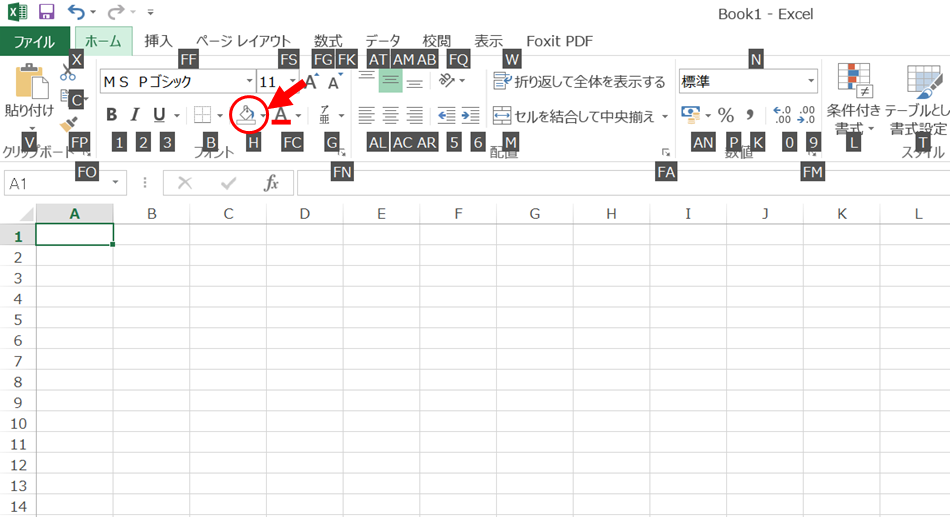Switch to the 挿入 tab
950x517 pixels.
(158, 41)
